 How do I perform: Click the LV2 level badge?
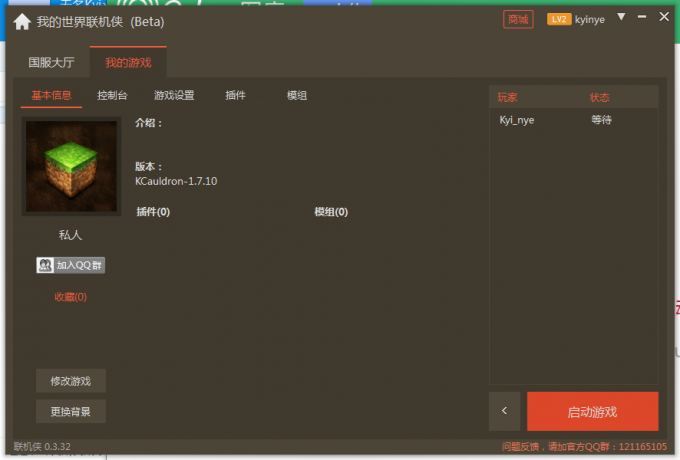(559, 20)
